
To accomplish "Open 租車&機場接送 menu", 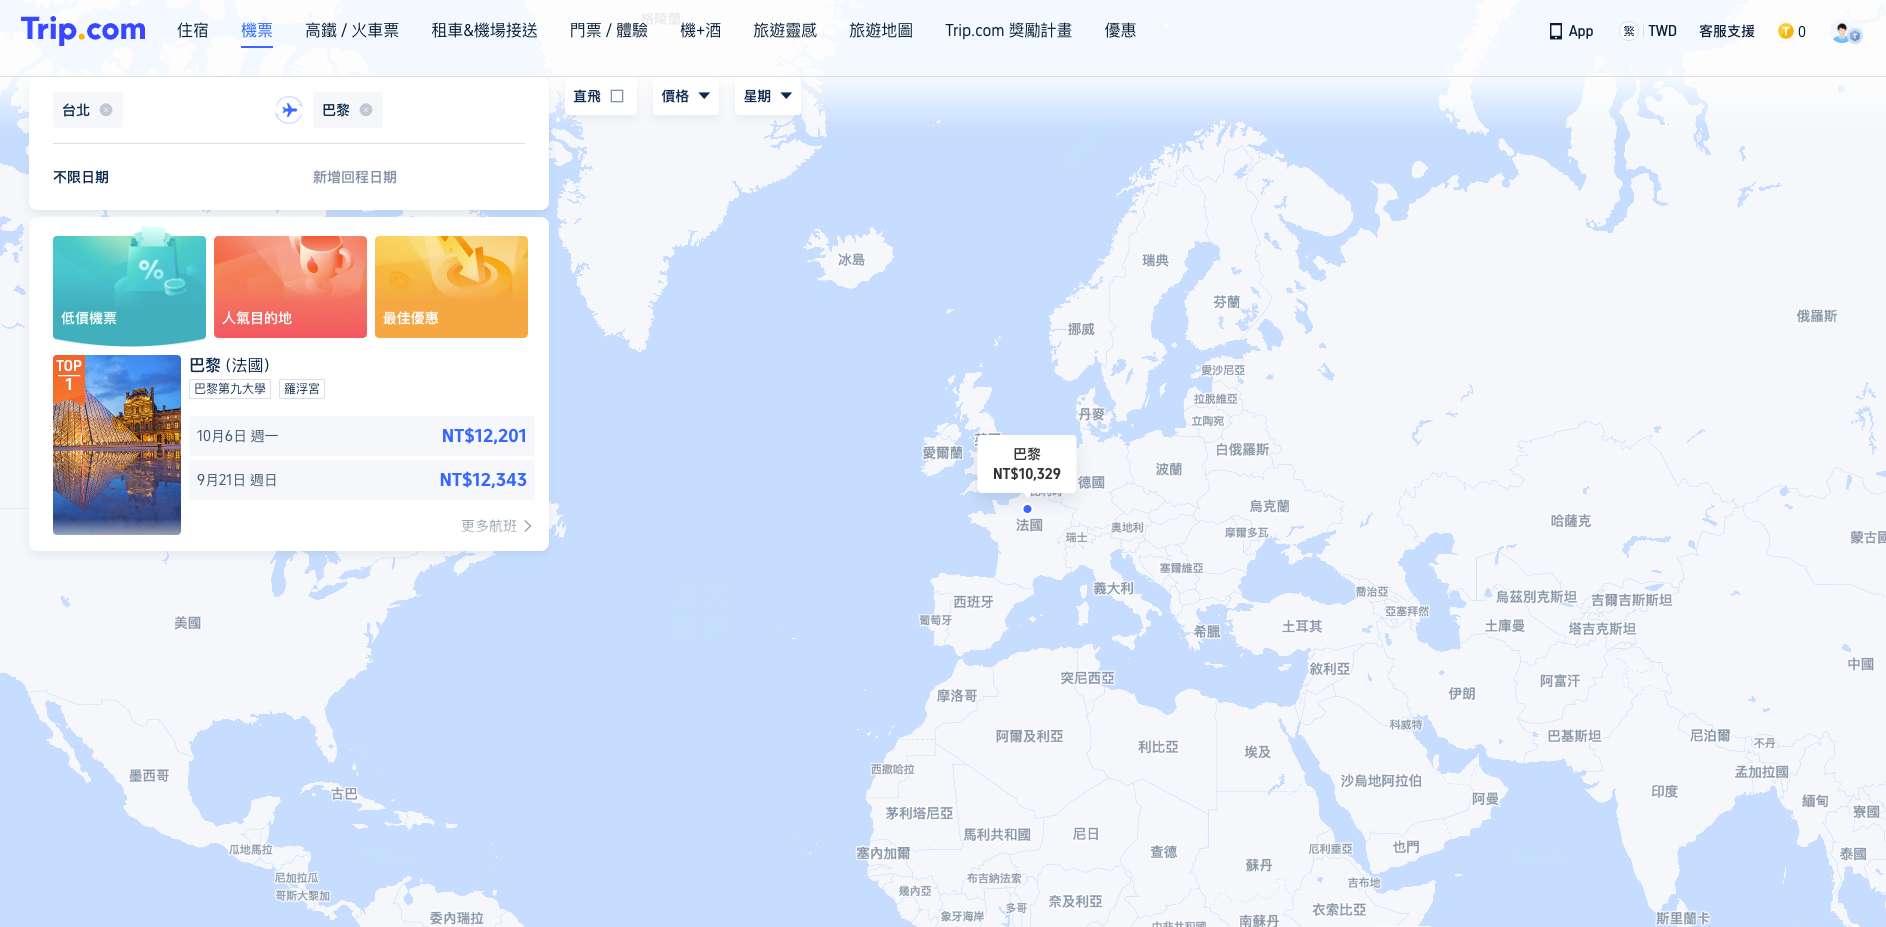I will [x=484, y=30].
